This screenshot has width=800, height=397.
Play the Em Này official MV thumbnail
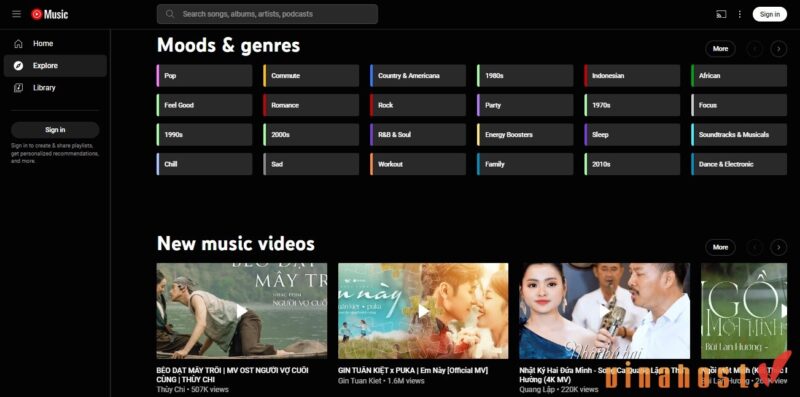423,311
